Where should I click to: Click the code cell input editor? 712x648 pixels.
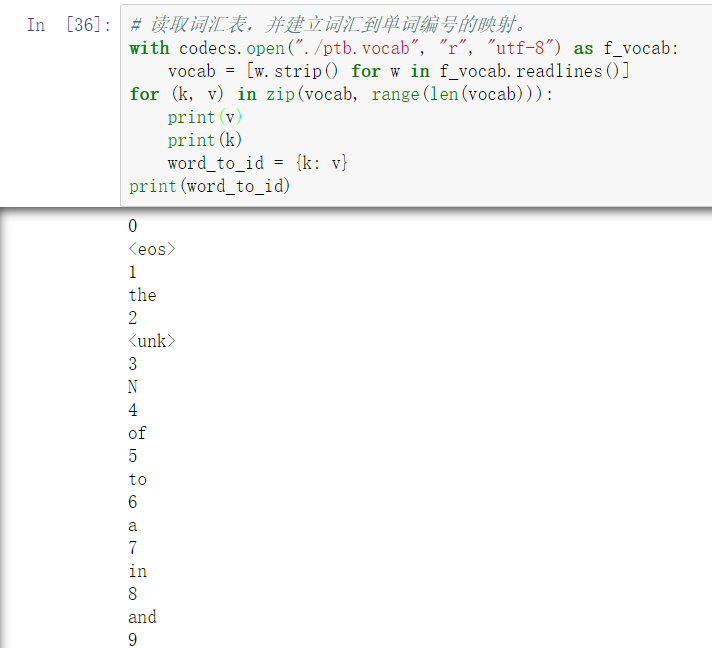coord(416,105)
